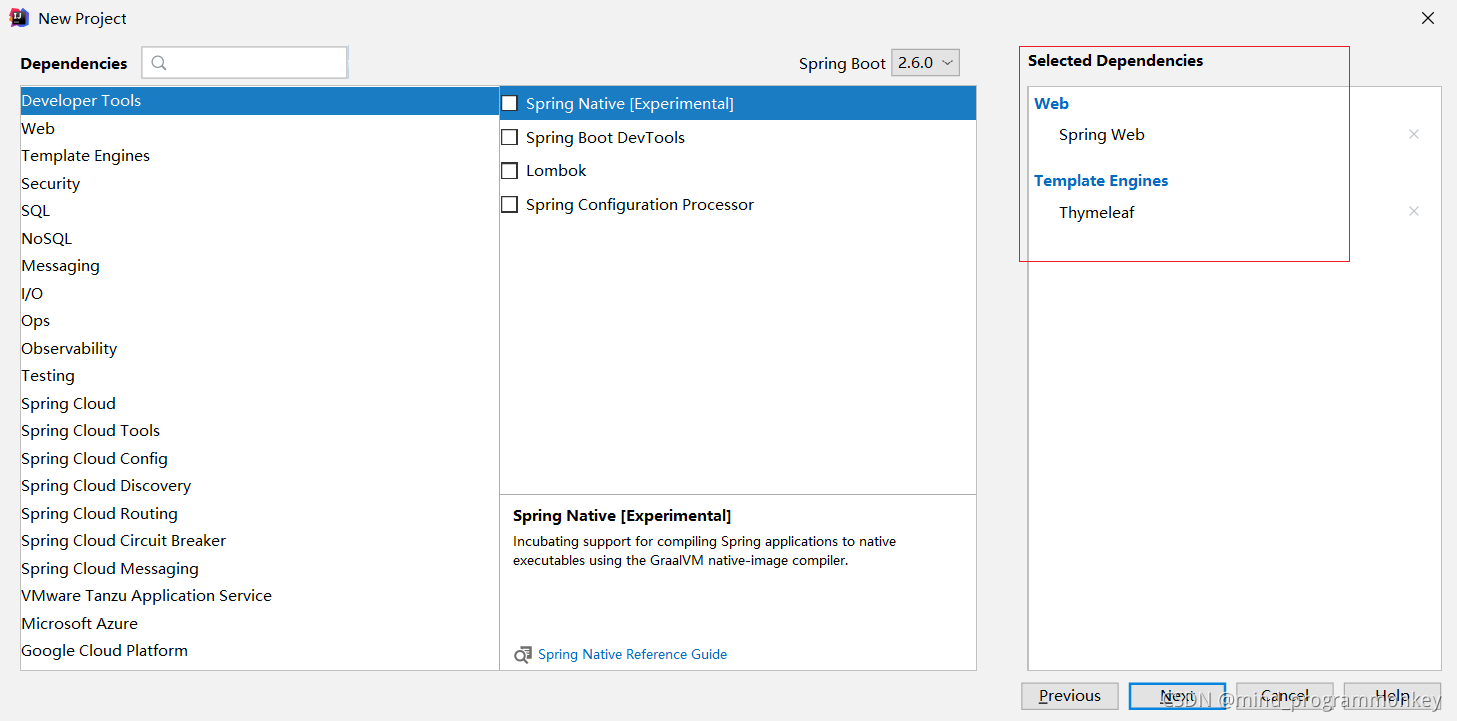The width and height of the screenshot is (1457, 721).
Task: Remove Thymeleaf from selected dependencies
Action: pos(1414,211)
